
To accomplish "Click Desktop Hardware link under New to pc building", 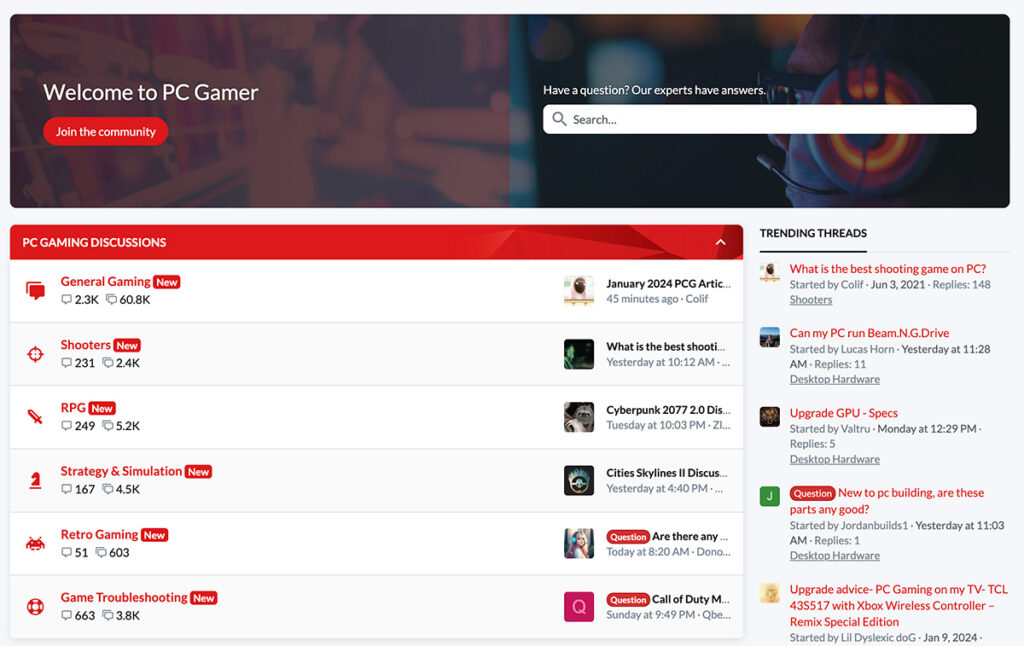I will [x=835, y=556].
